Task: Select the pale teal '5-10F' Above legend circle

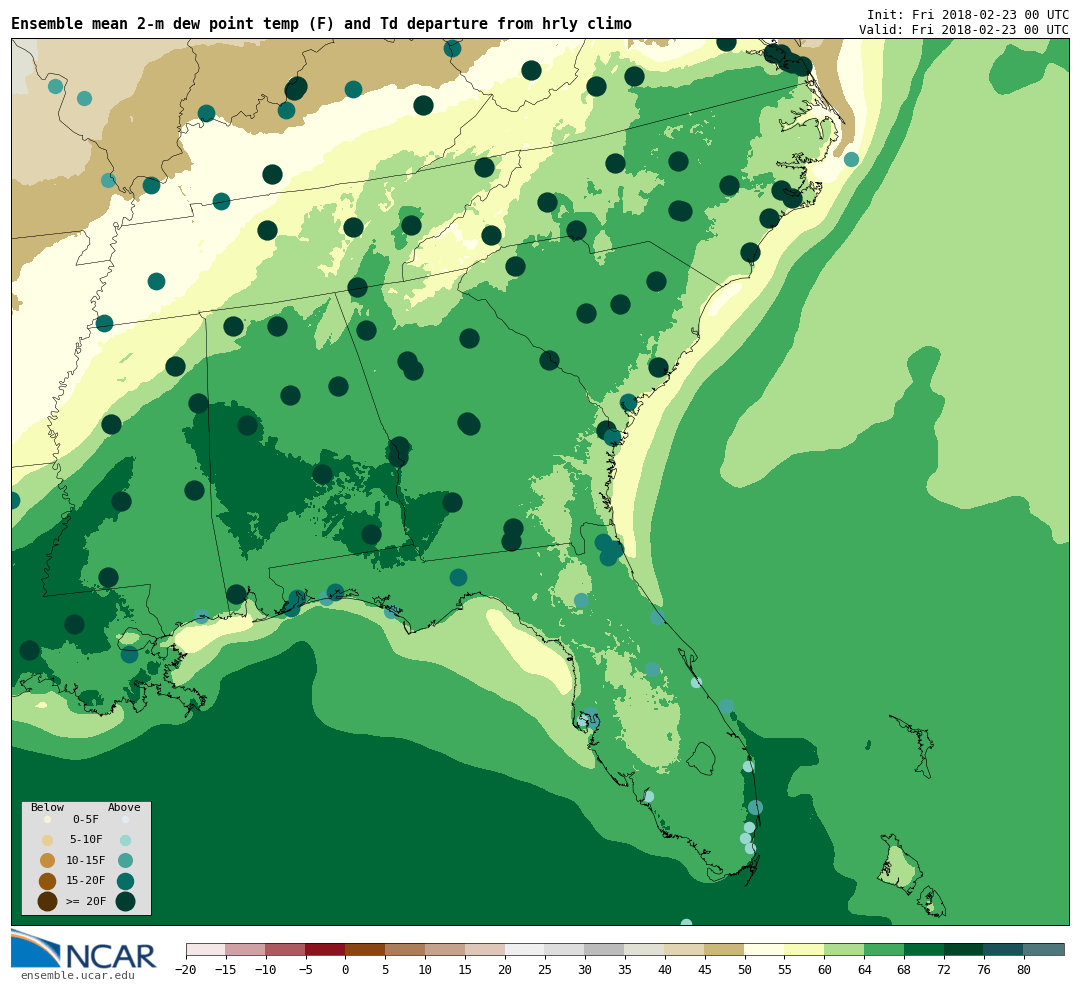Action: (125, 840)
